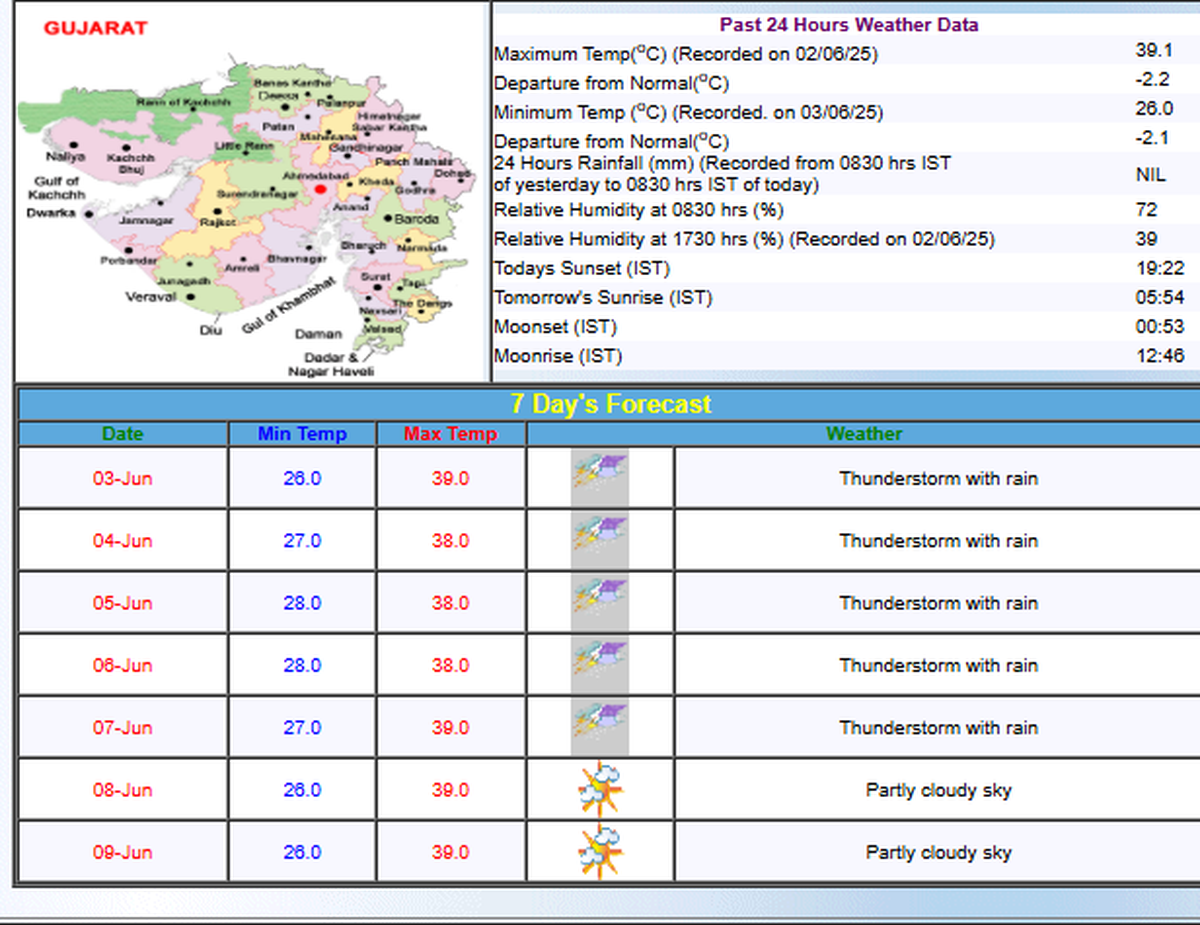
Task: Click the 09-Jun date cell
Action: point(123,852)
